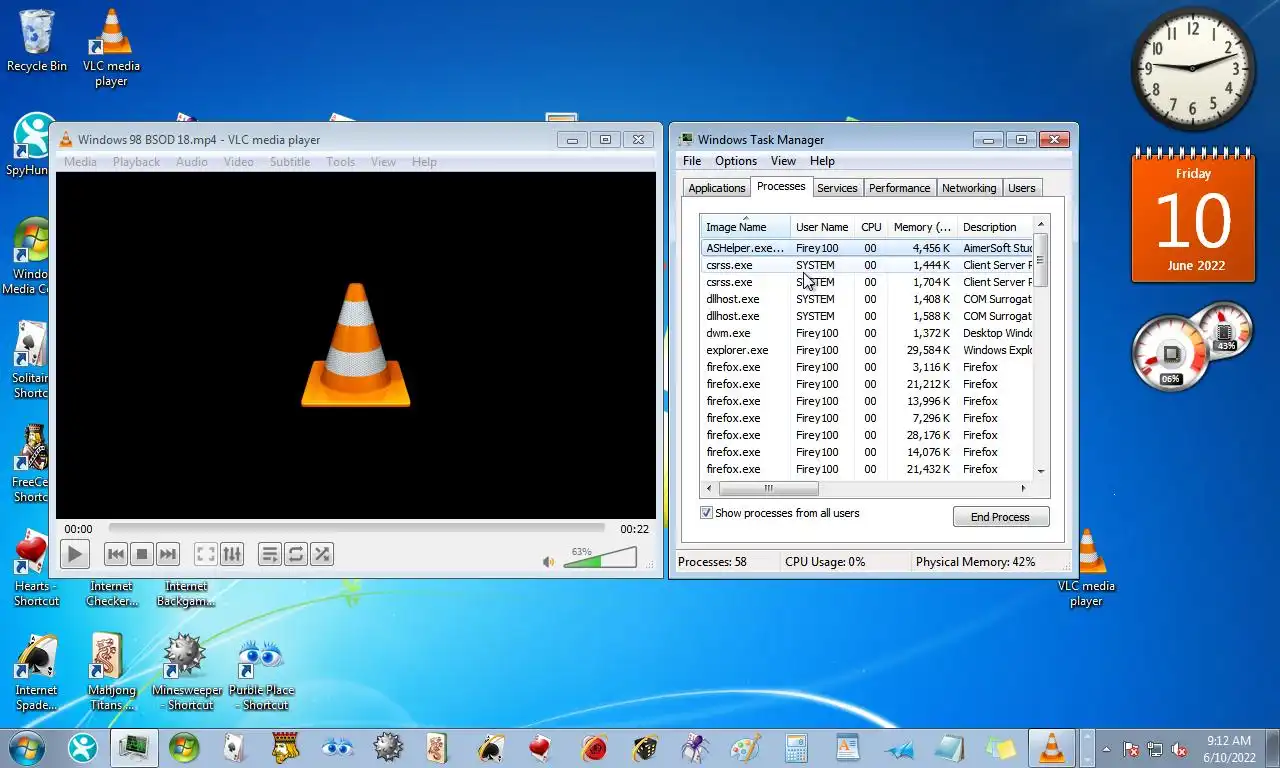
Task: Show VLC extended settings equalizer icon
Action: (232, 554)
